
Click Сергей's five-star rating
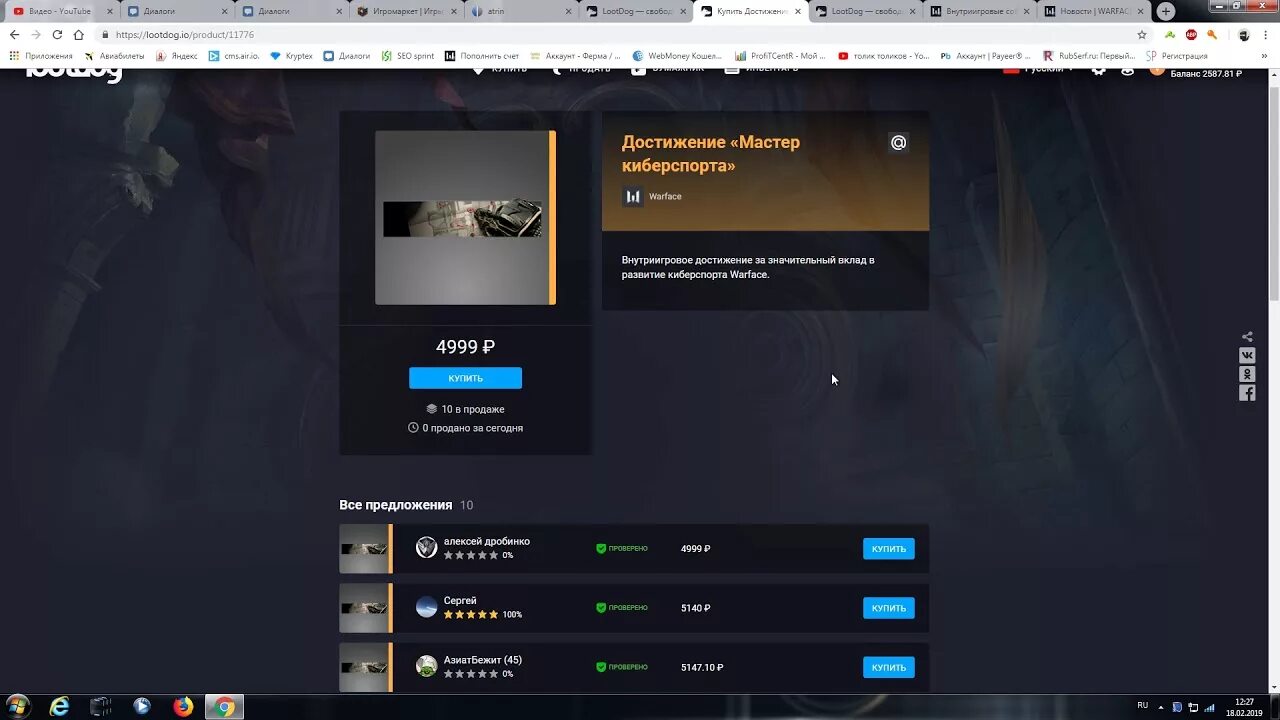470,614
